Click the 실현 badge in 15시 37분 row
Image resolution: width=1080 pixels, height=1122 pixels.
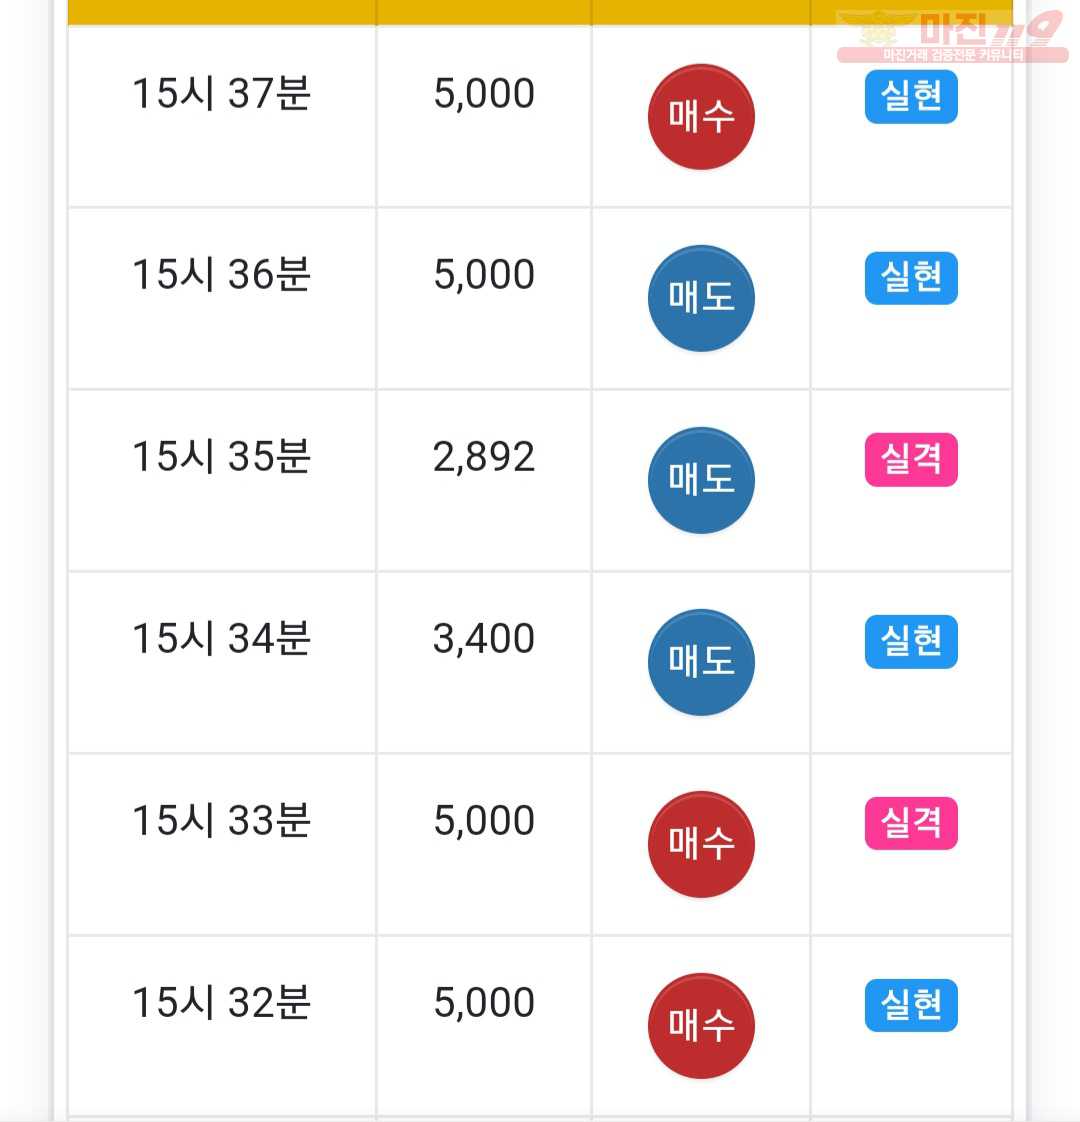point(910,97)
